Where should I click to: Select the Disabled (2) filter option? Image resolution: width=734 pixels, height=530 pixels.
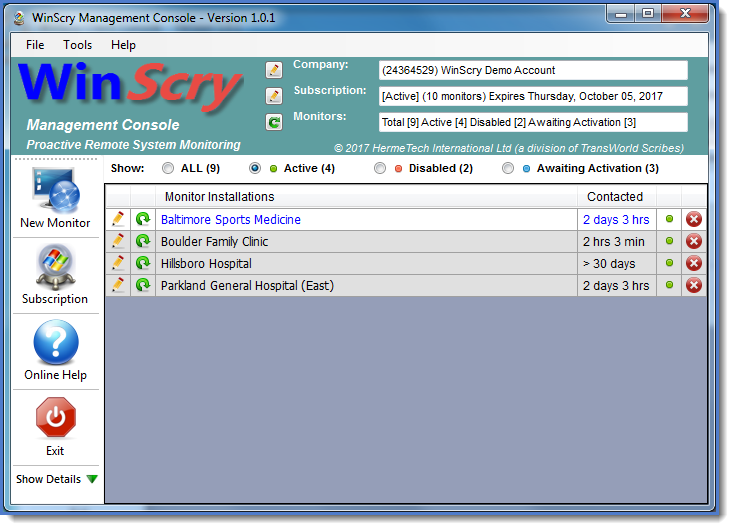380,169
